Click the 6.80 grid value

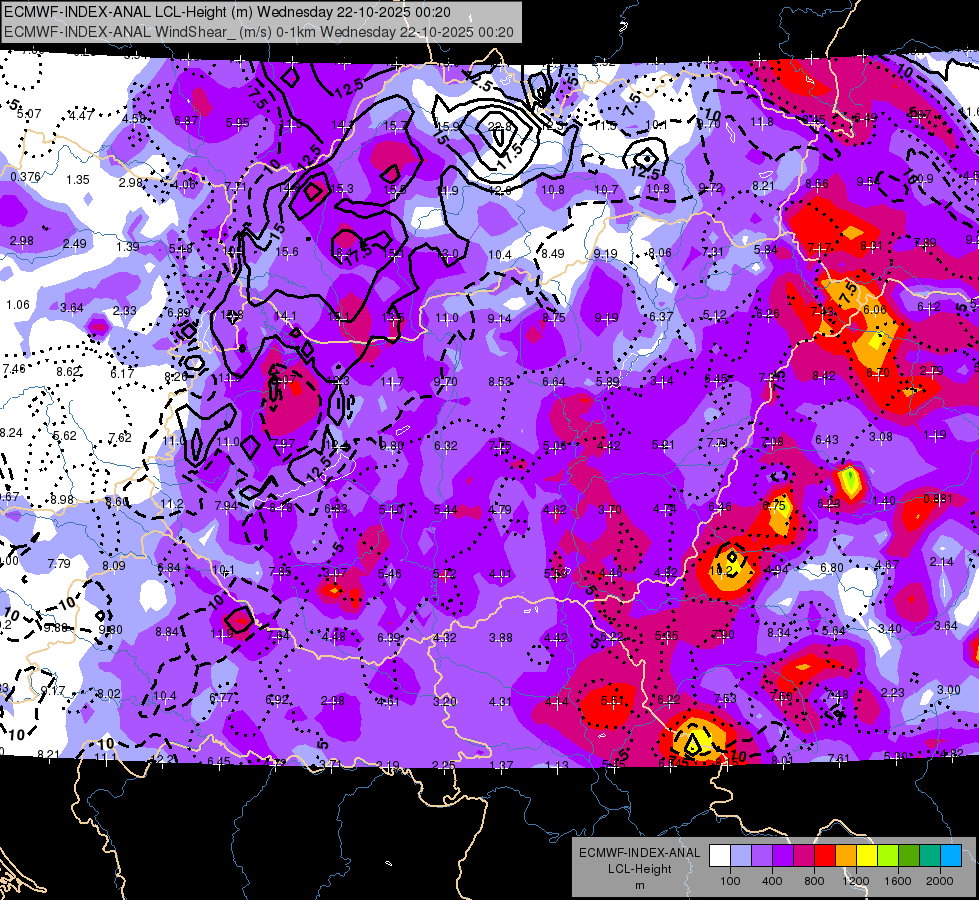coord(831,568)
